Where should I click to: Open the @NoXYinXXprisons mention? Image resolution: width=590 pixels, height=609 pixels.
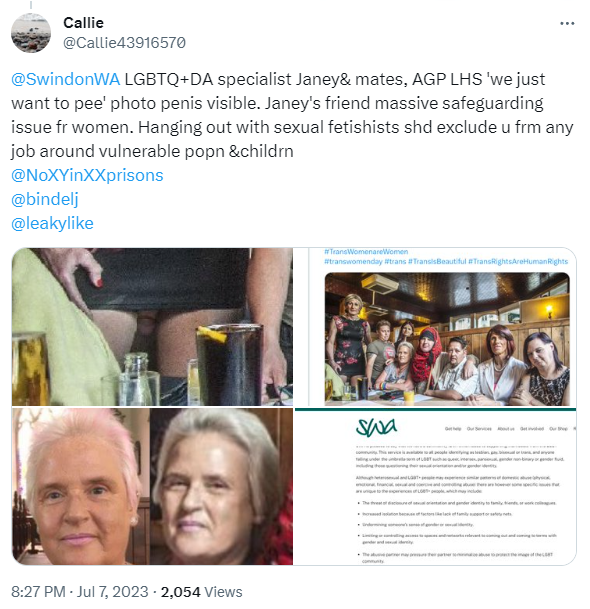coord(87,175)
